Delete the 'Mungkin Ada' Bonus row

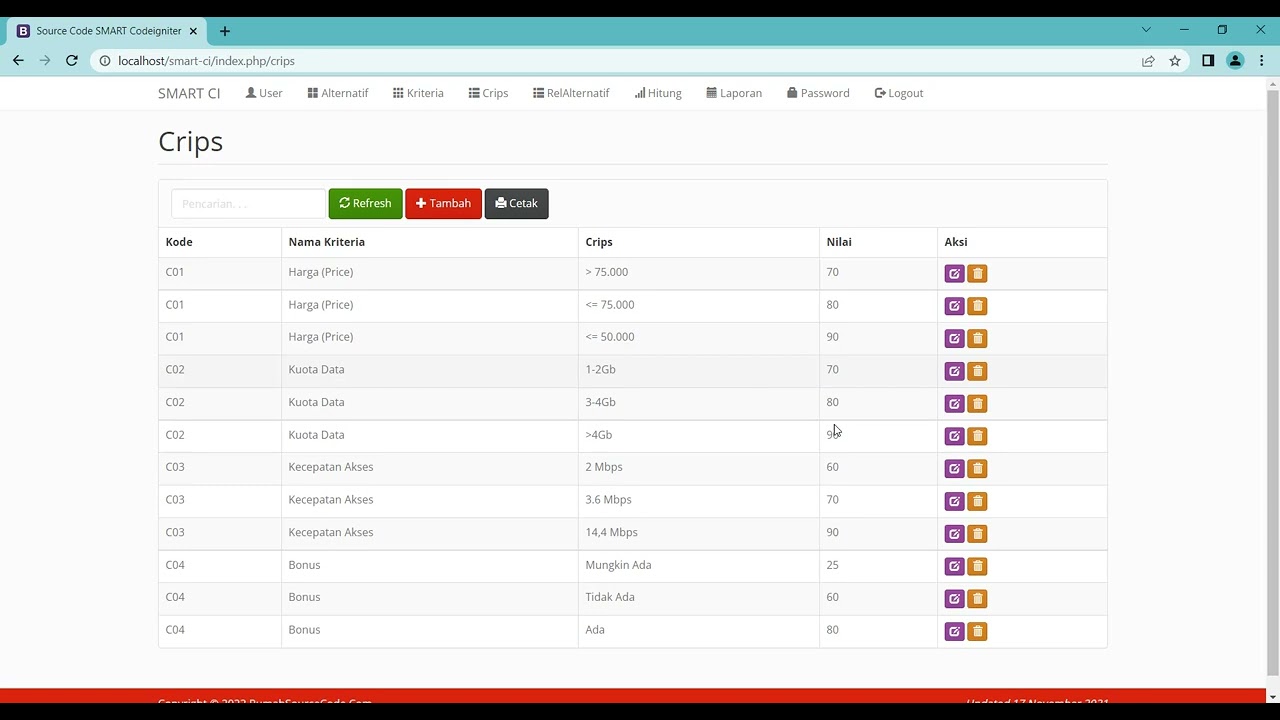tap(977, 566)
